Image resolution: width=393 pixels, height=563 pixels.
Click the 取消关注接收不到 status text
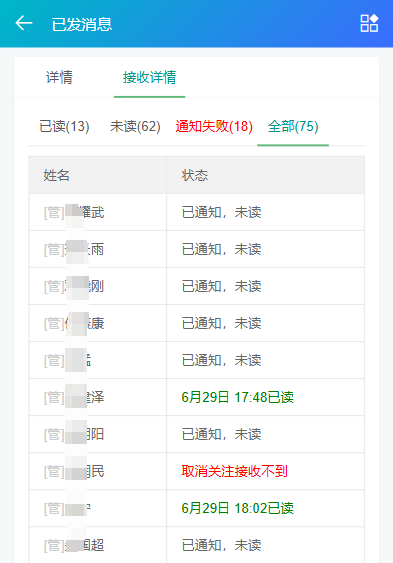point(234,471)
